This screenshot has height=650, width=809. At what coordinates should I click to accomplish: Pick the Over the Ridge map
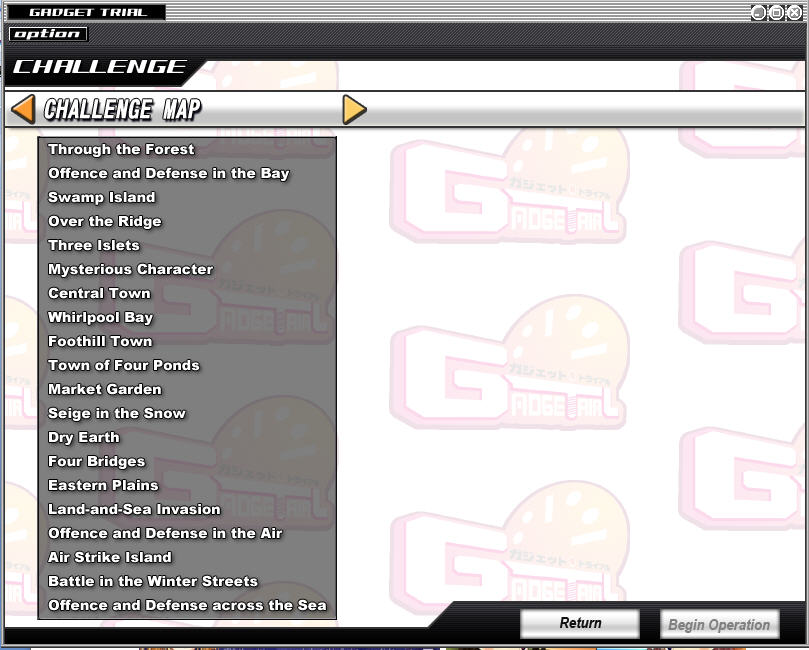coord(105,221)
